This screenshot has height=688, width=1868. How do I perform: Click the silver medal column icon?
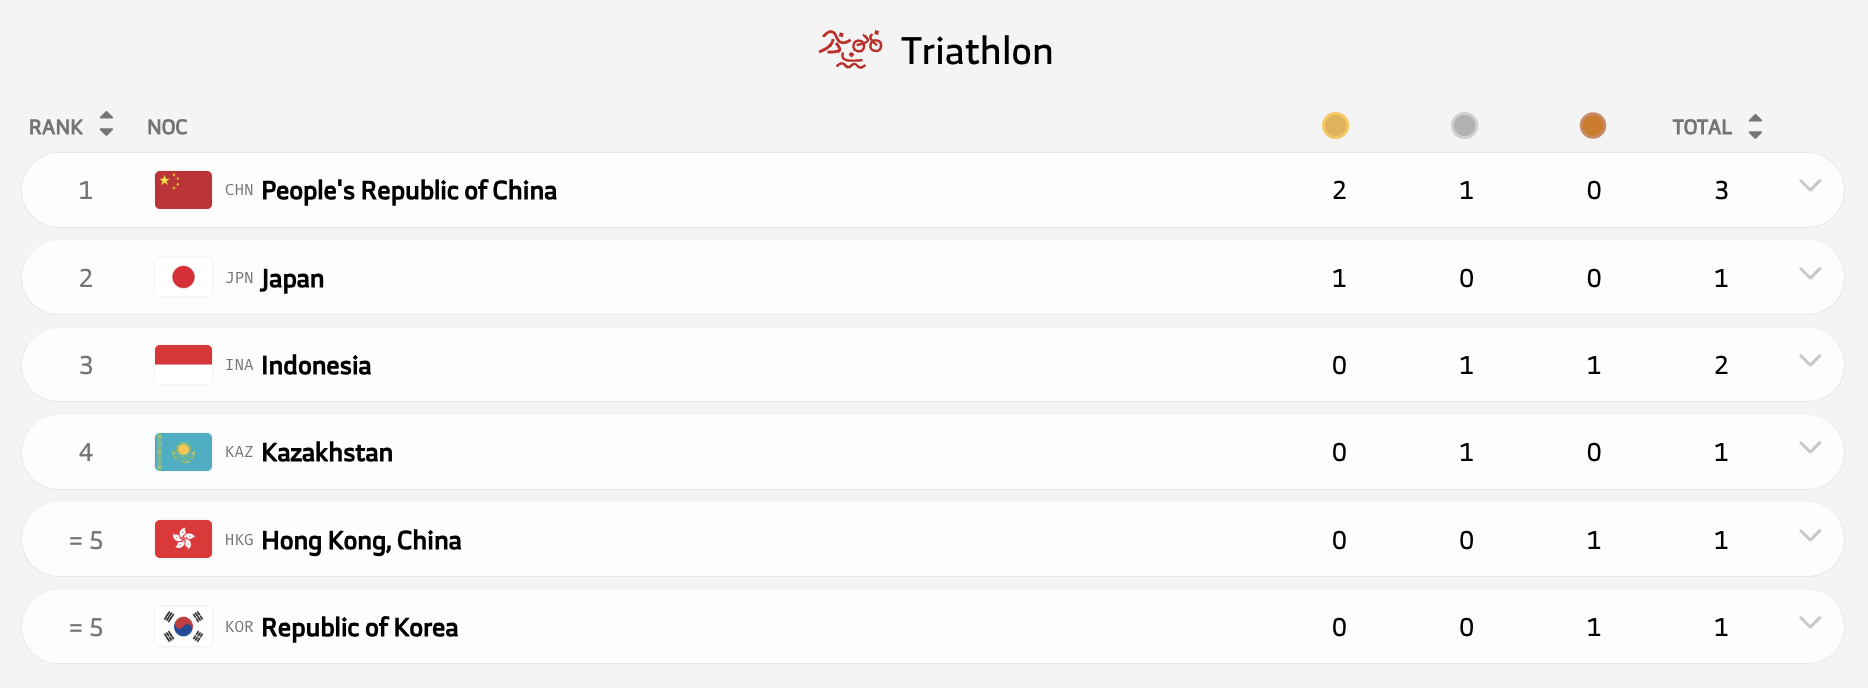[1464, 126]
